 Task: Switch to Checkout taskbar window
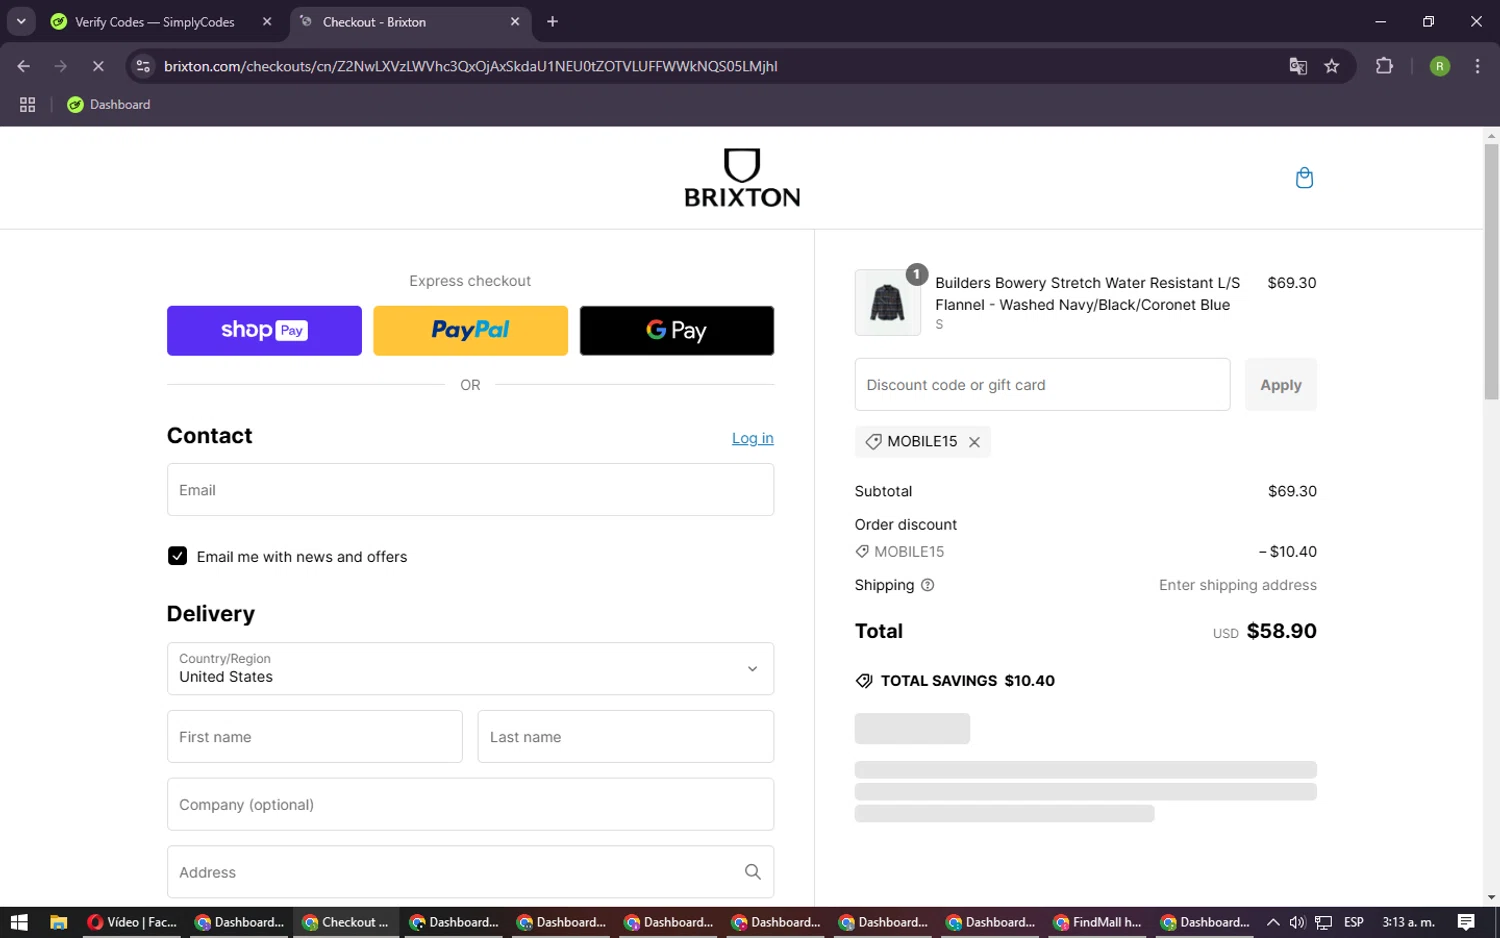click(346, 922)
